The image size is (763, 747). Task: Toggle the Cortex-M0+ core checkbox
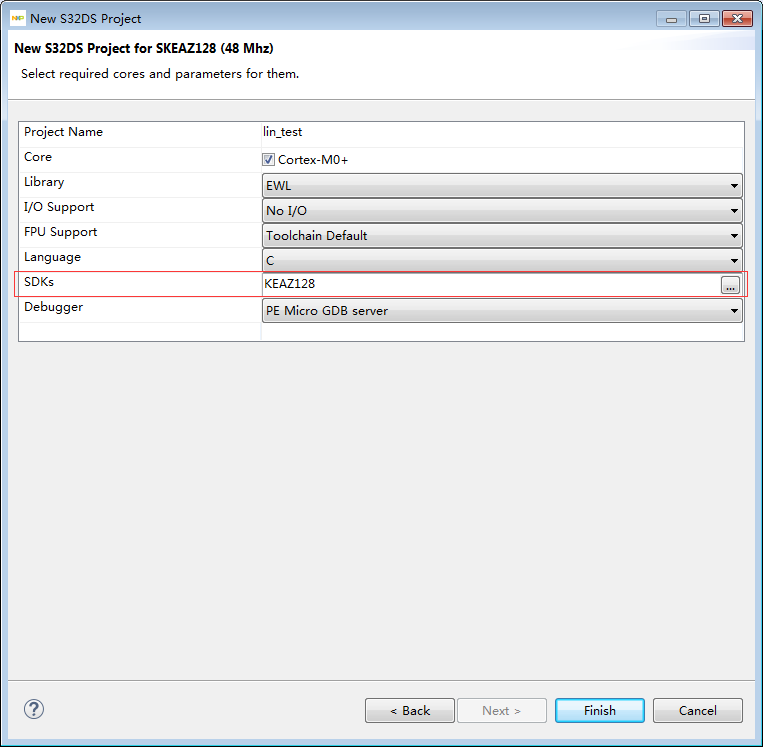click(268, 160)
